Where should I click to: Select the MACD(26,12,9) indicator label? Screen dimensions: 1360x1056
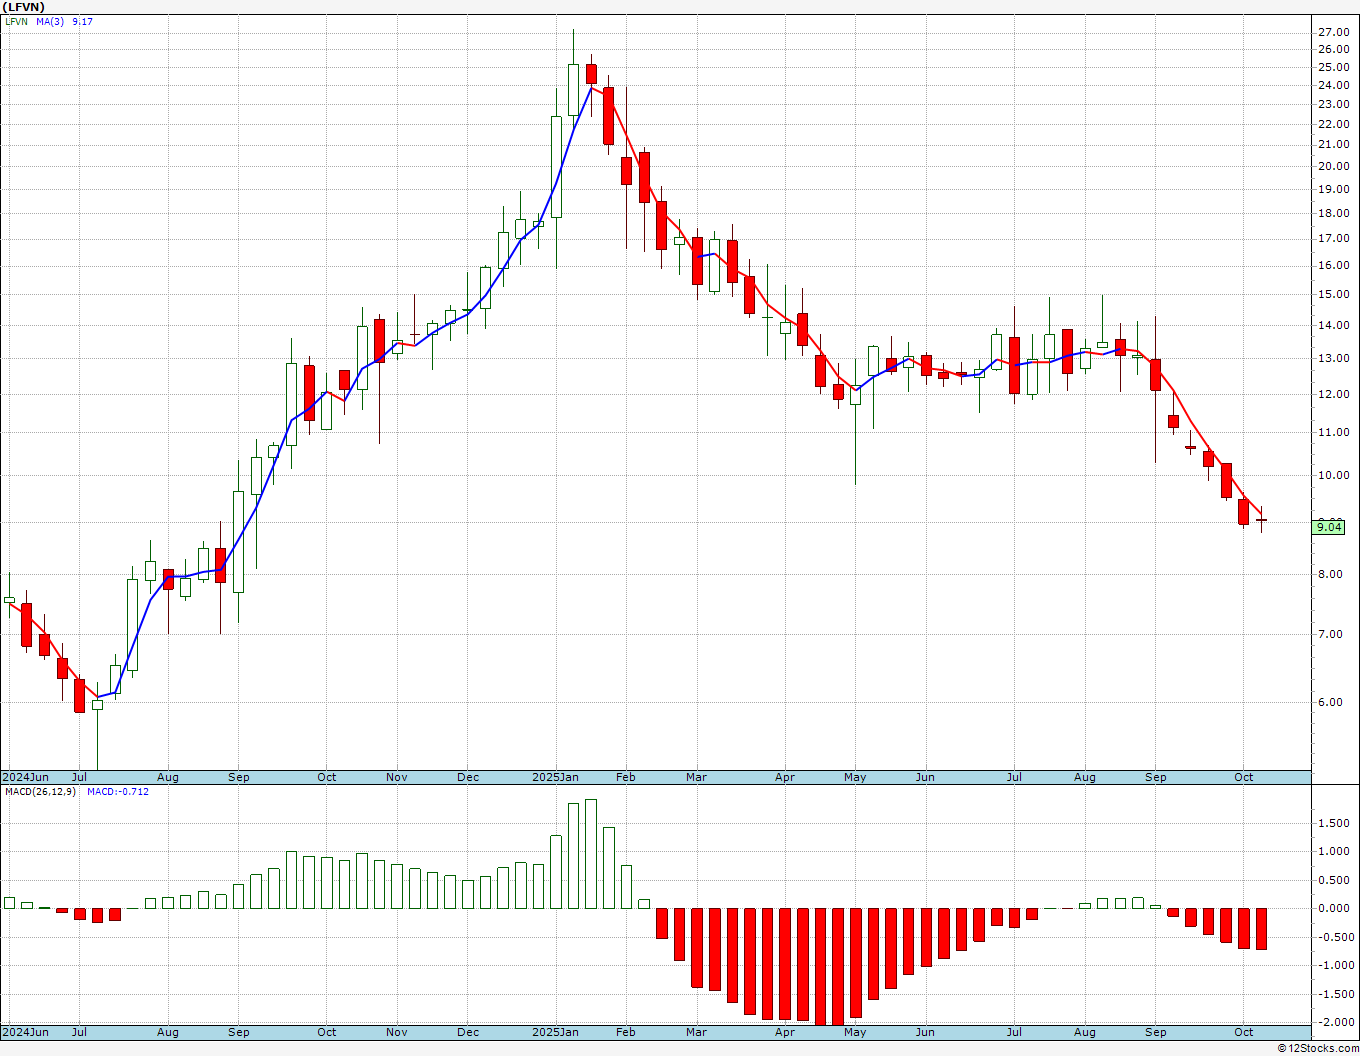(x=41, y=791)
